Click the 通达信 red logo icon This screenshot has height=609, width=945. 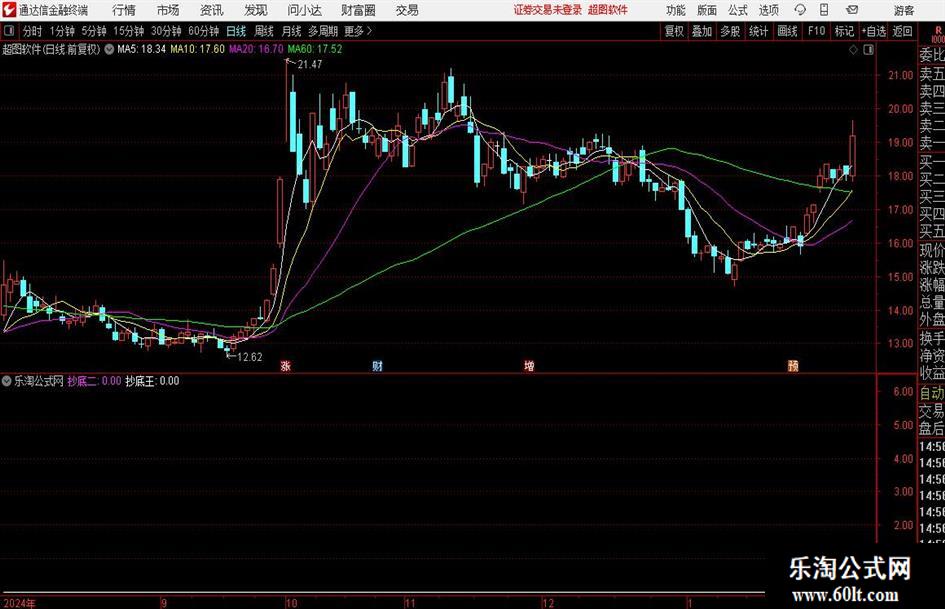click(9, 10)
